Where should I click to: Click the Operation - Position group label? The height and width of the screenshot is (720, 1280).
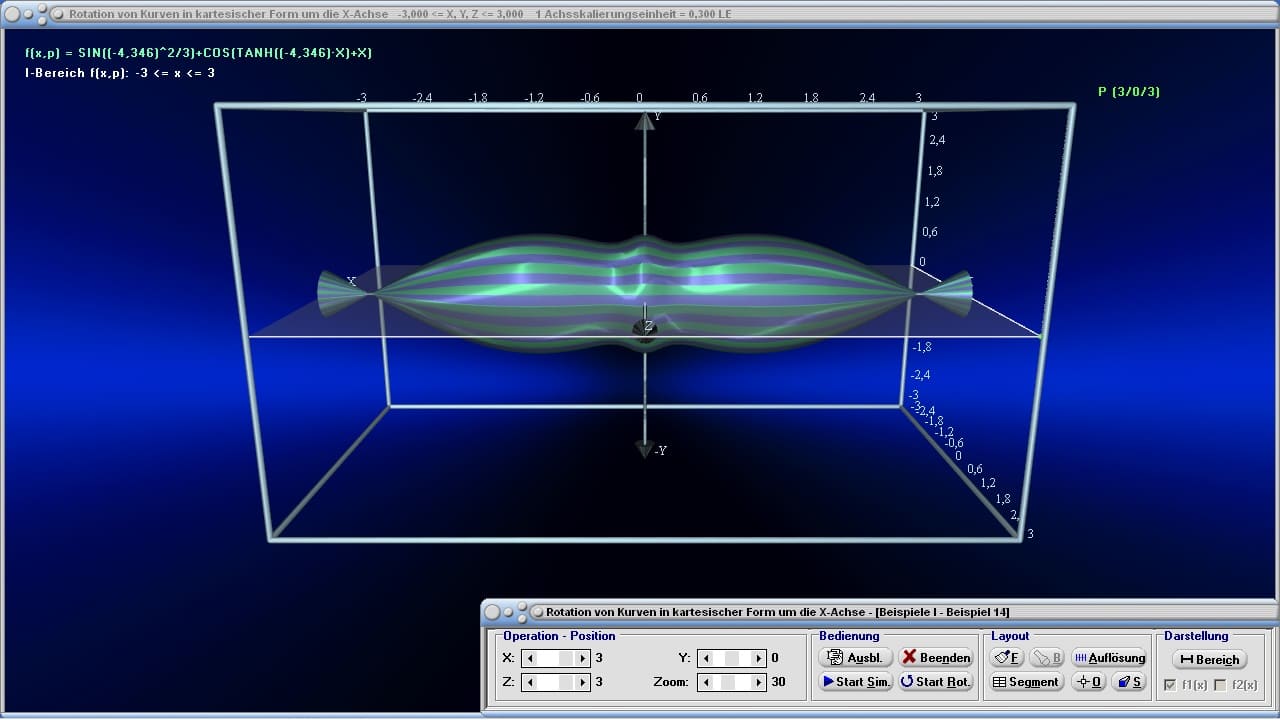[x=559, y=636]
